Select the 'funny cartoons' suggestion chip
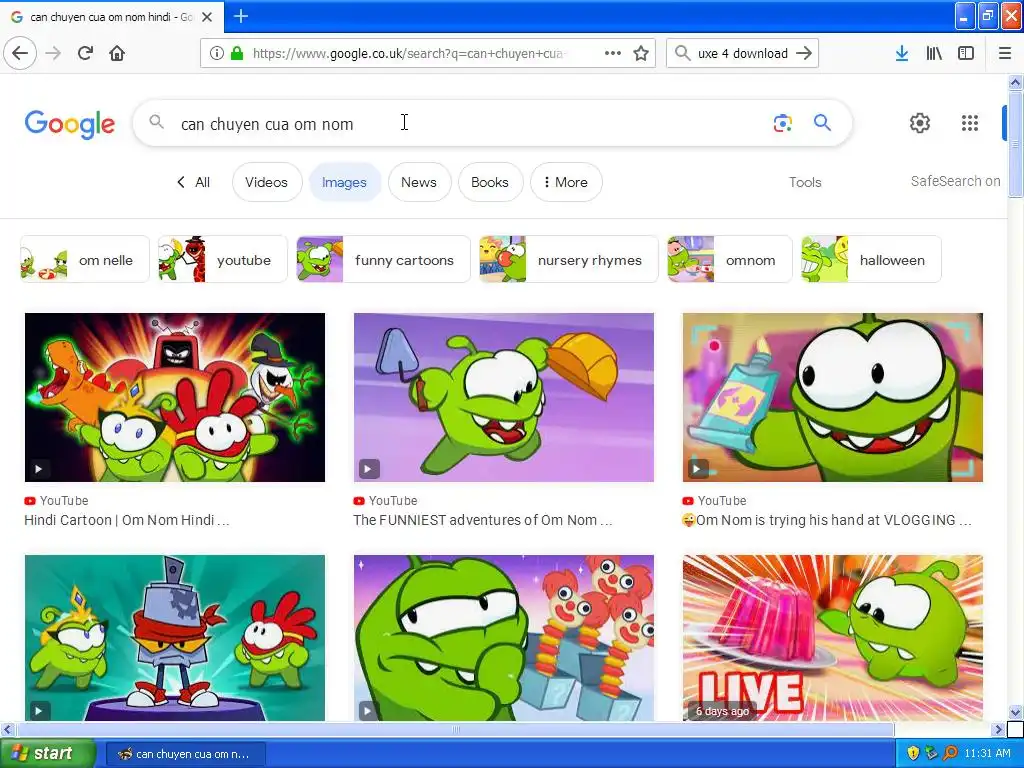1024x768 pixels. 383,259
